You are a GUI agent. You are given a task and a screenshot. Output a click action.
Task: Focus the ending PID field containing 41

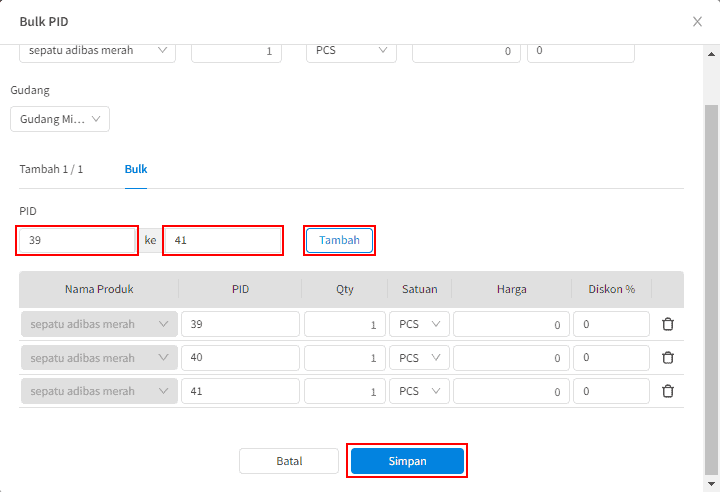pyautogui.click(x=223, y=240)
